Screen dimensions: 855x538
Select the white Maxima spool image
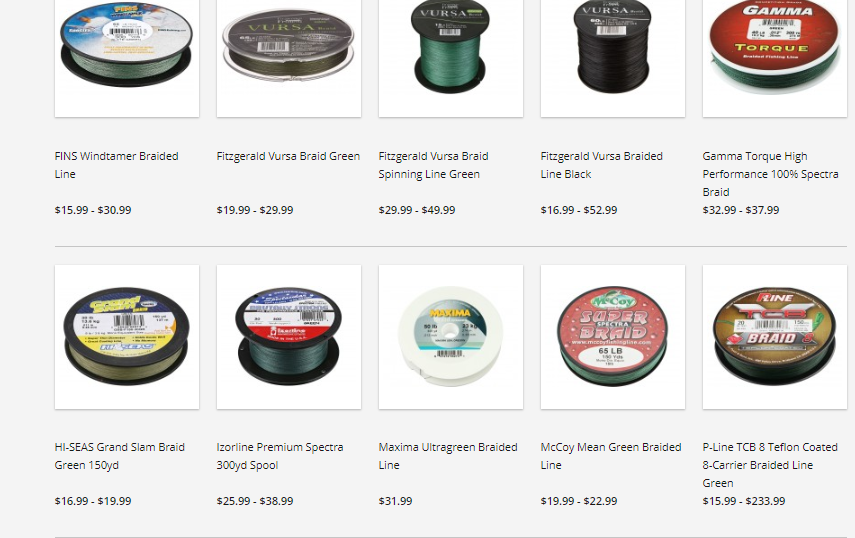[451, 337]
